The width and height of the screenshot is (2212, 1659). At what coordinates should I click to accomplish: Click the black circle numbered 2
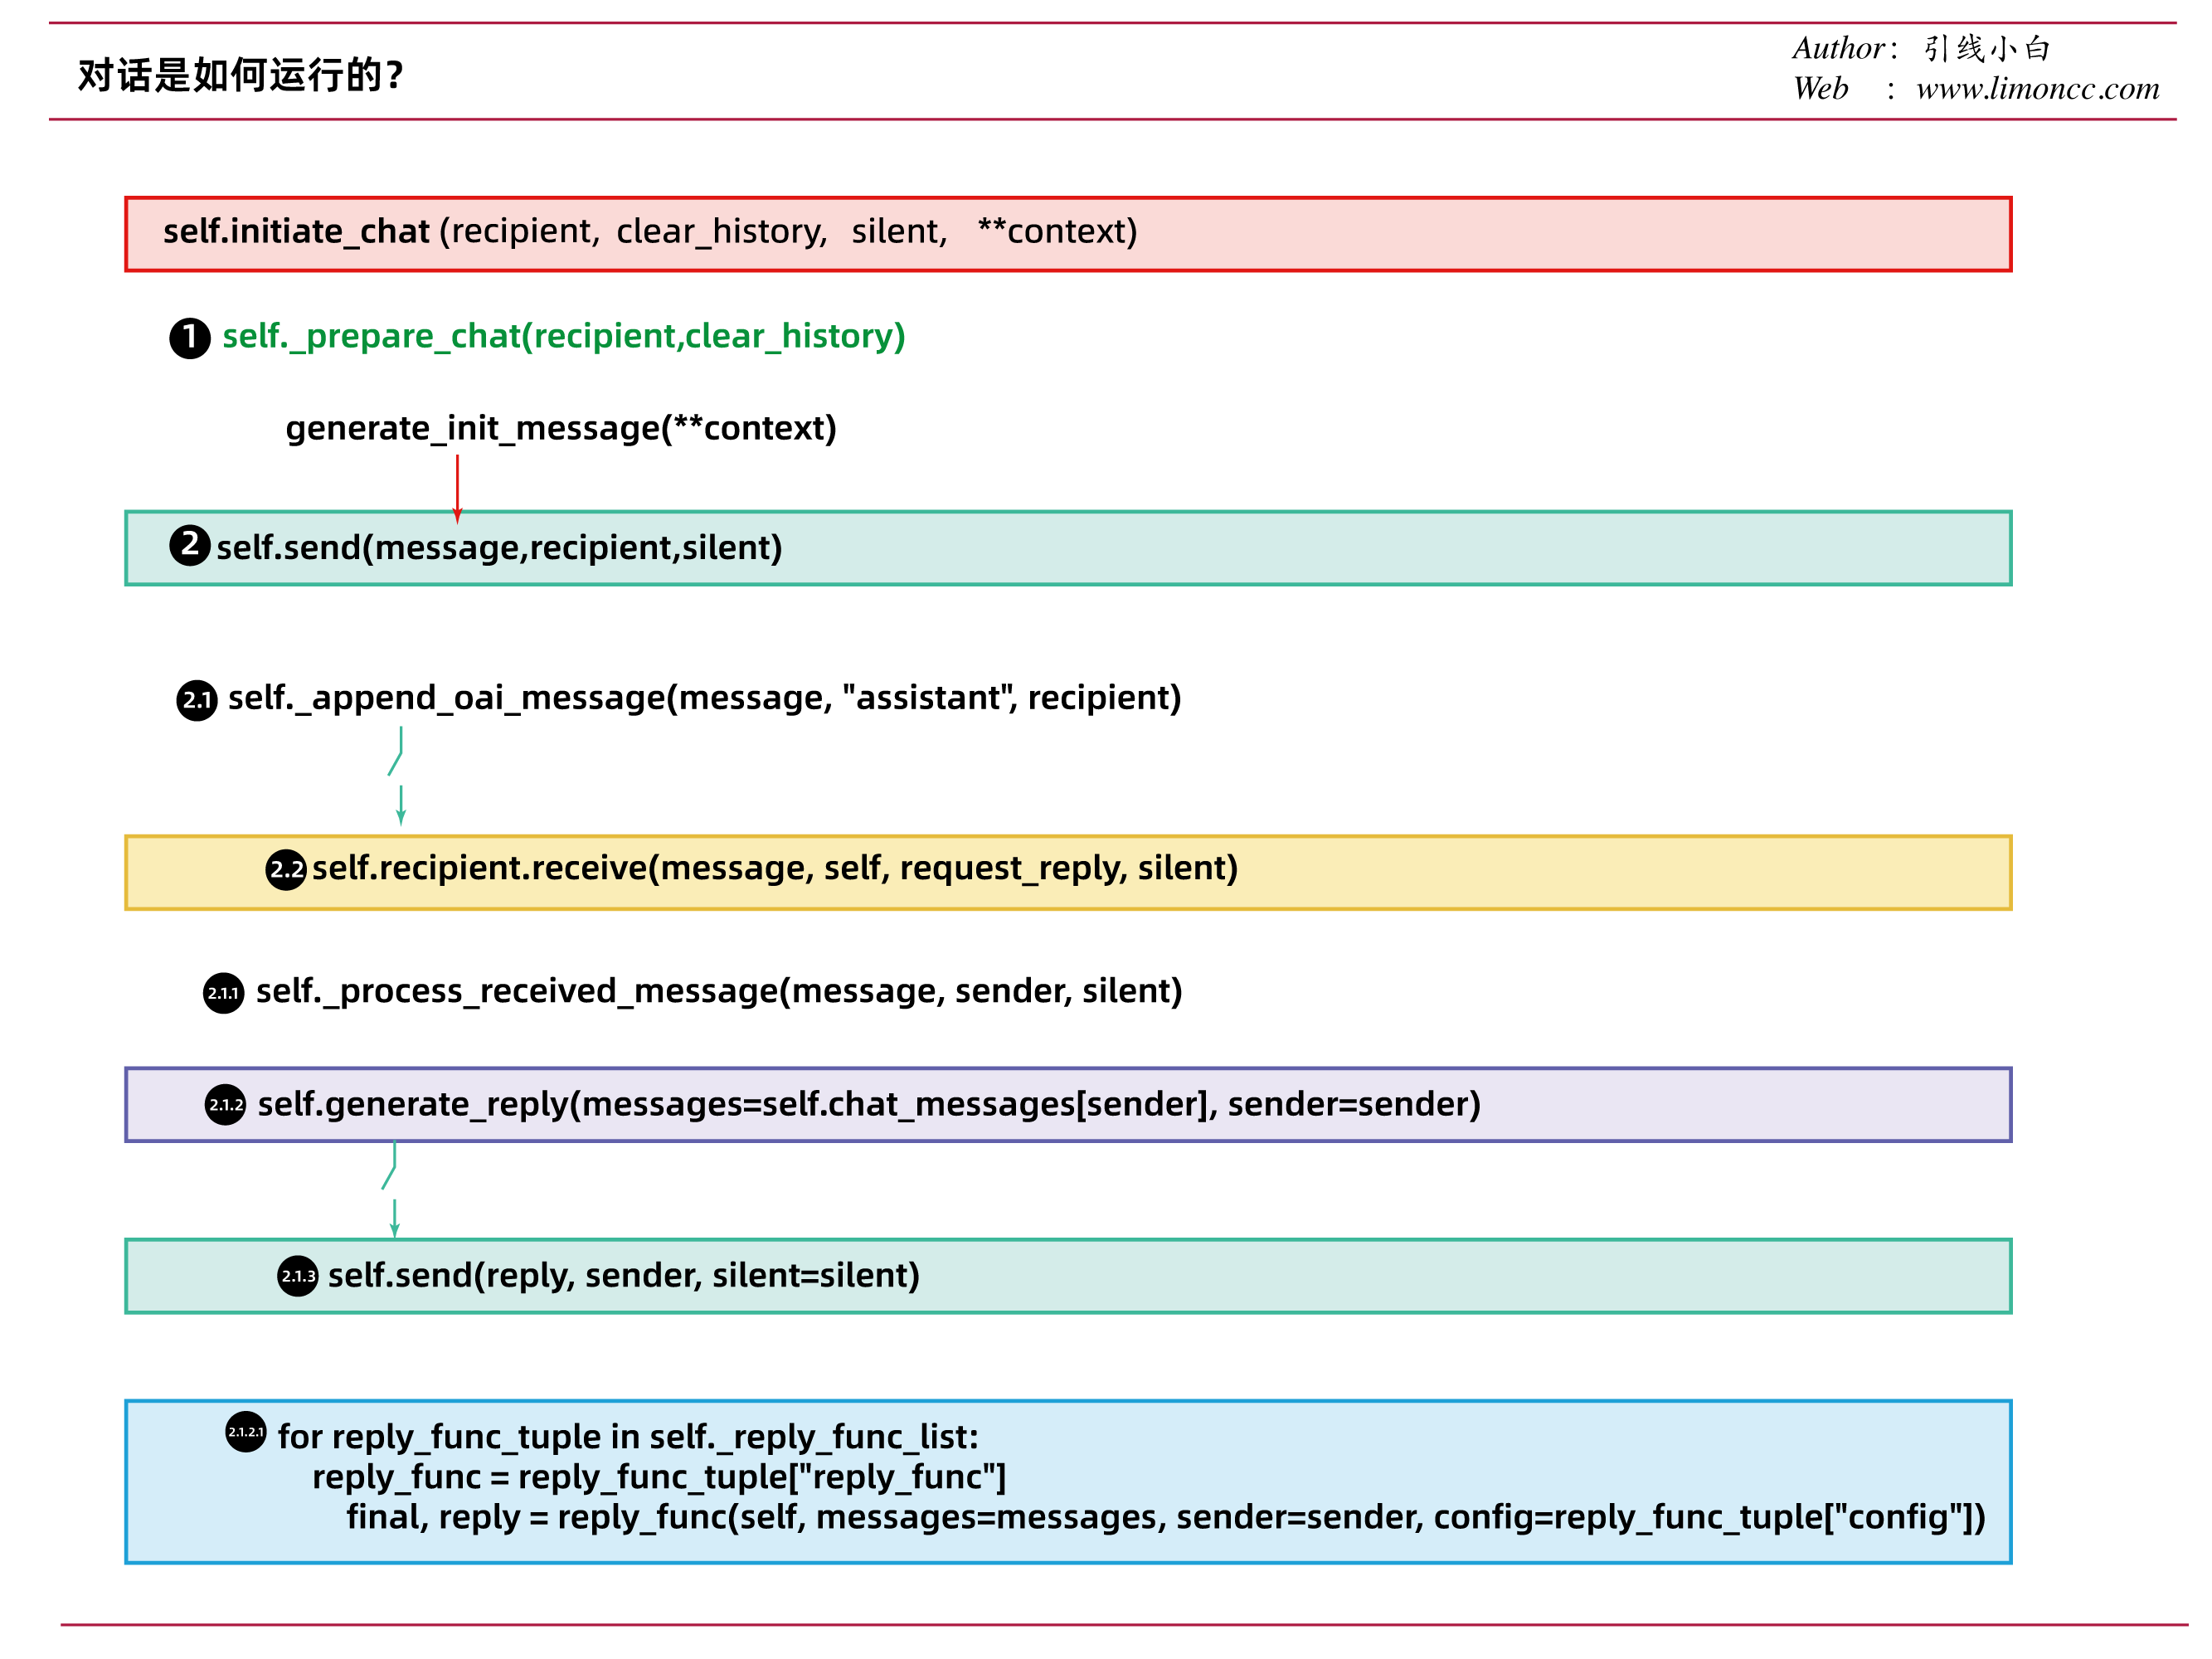point(190,545)
